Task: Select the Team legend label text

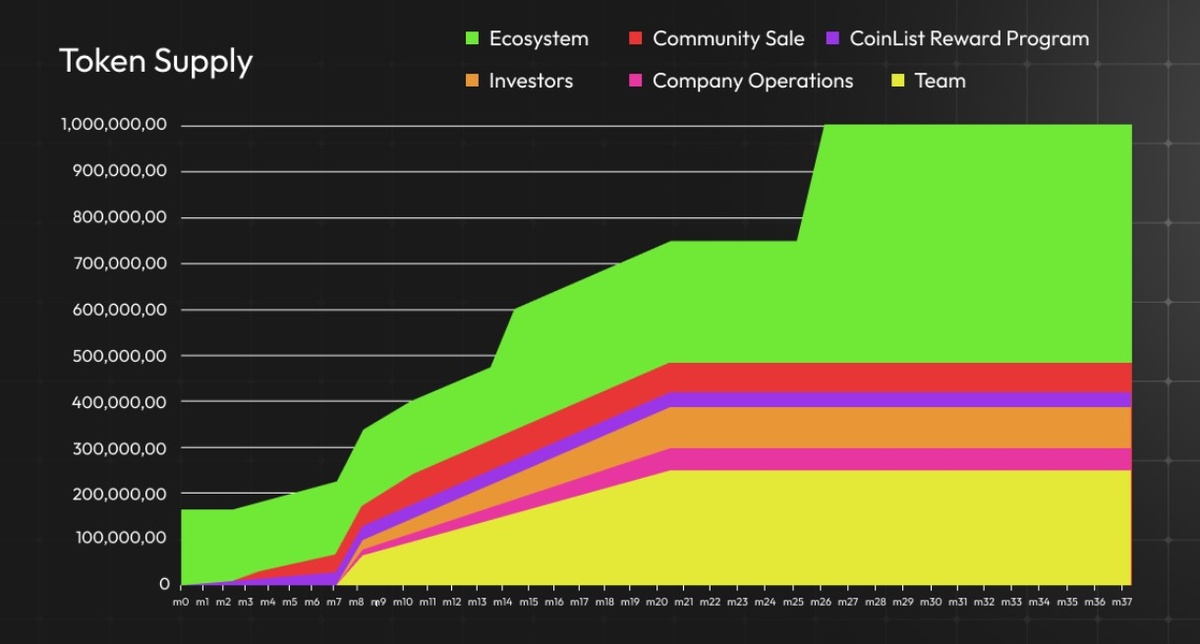Action: coord(940,81)
